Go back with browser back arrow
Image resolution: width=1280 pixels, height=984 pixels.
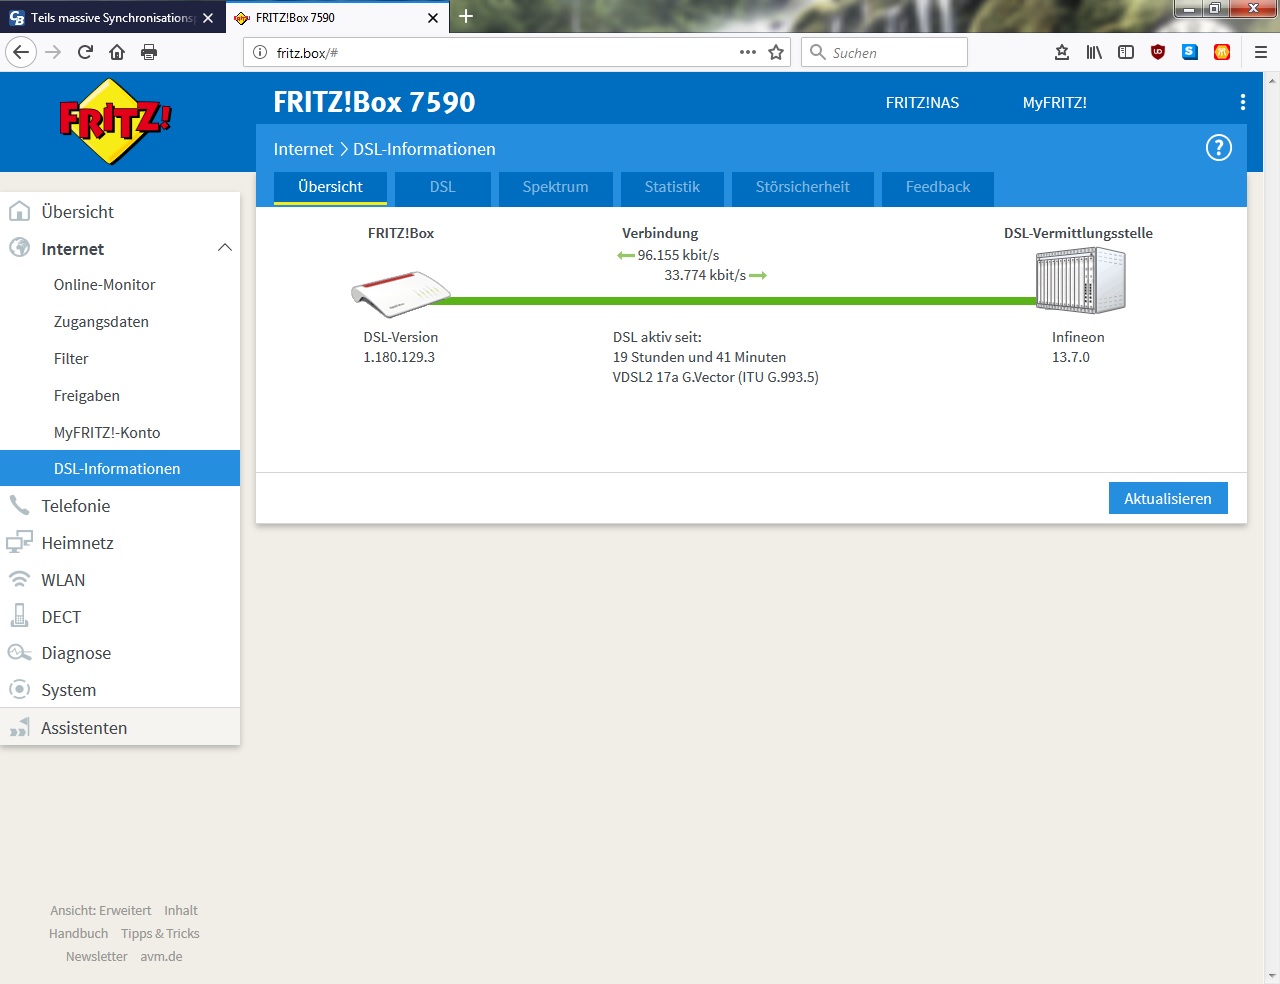tap(21, 52)
